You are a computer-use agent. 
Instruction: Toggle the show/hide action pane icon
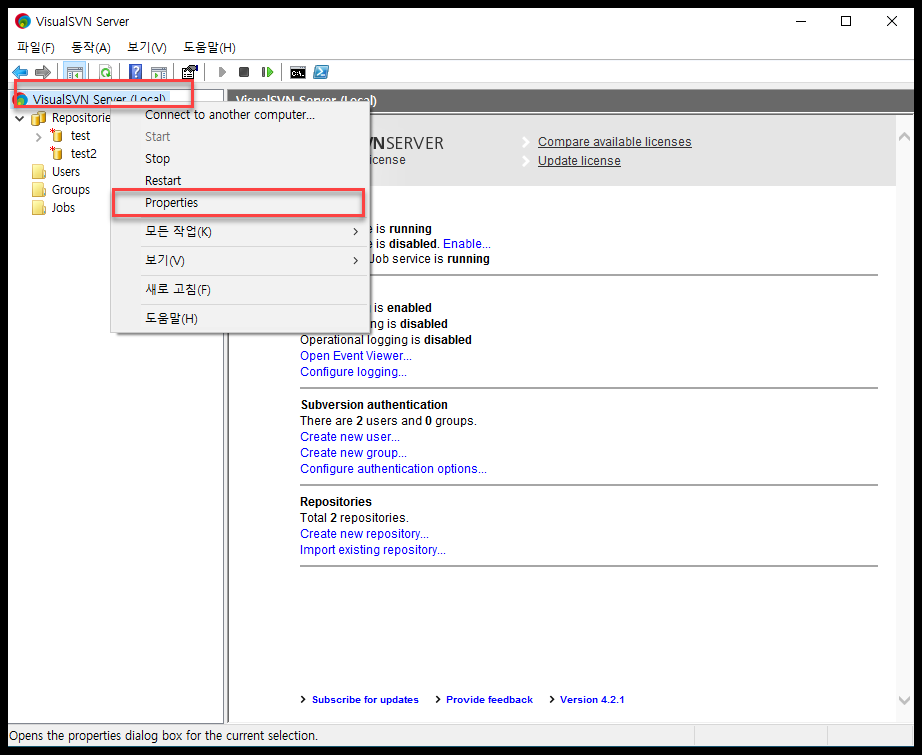click(x=159, y=72)
